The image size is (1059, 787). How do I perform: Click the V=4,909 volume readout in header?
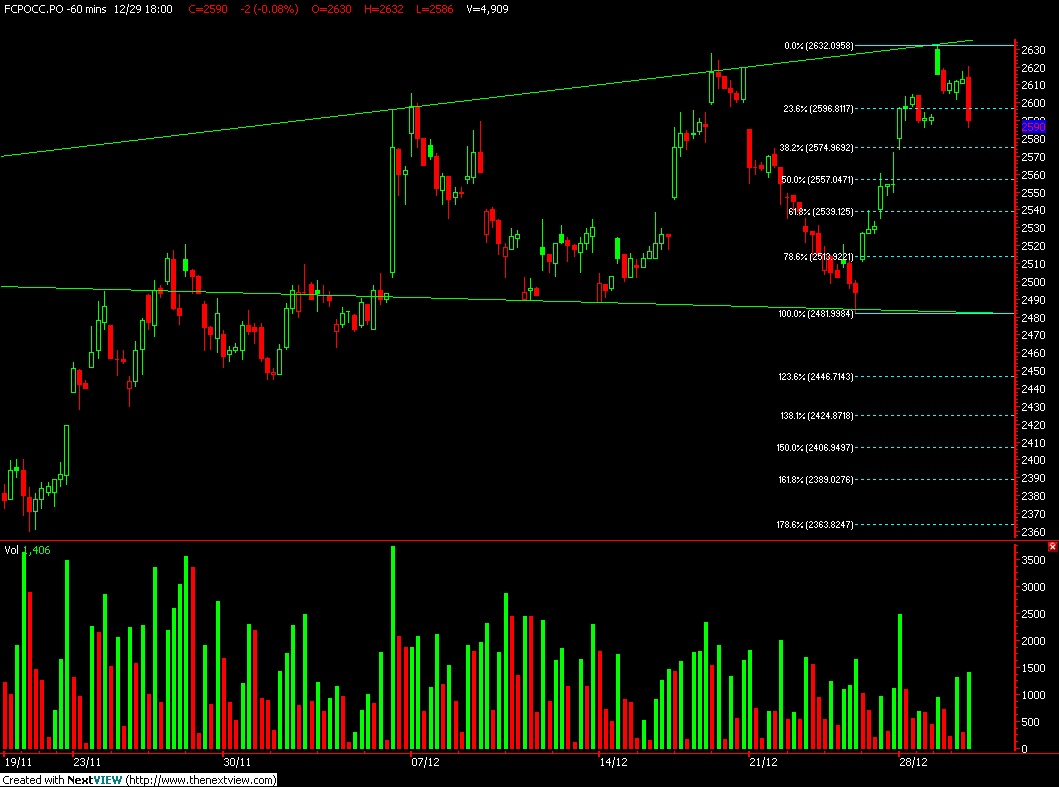click(488, 9)
